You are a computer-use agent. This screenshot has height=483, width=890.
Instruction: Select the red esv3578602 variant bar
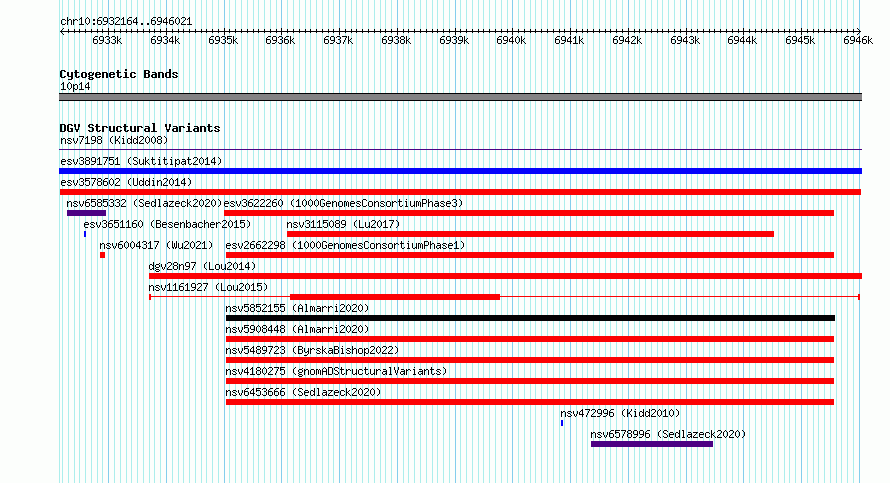click(x=460, y=192)
